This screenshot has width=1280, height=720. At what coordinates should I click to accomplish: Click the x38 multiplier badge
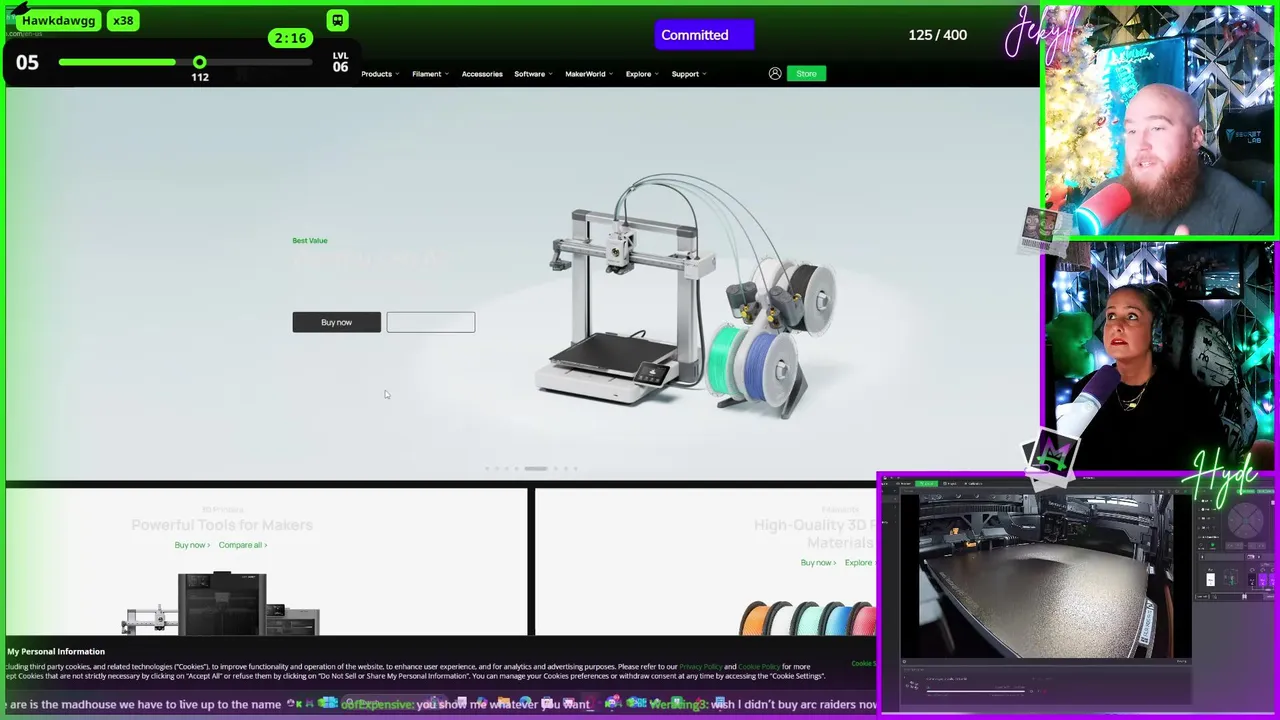pyautogui.click(x=123, y=20)
